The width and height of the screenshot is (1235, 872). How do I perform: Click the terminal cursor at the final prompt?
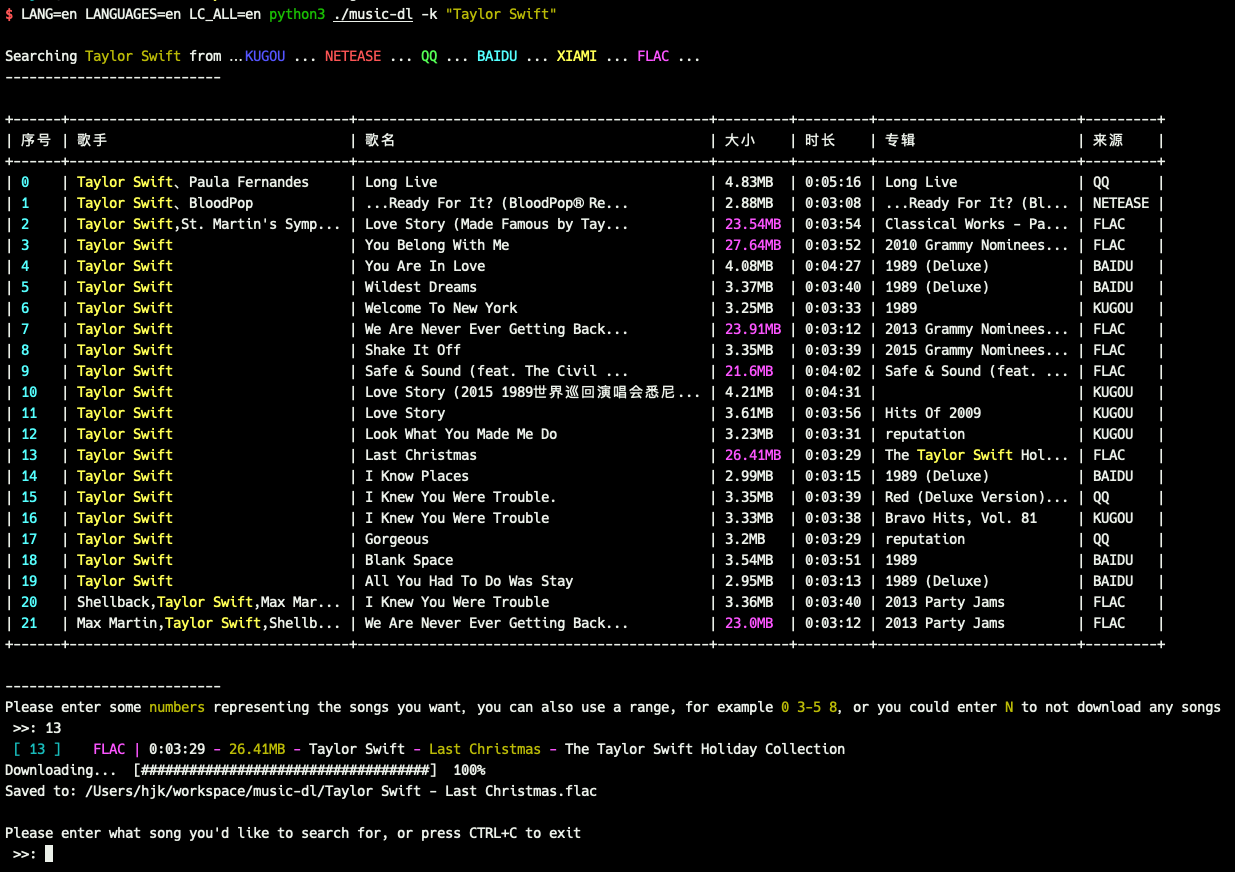point(49,854)
